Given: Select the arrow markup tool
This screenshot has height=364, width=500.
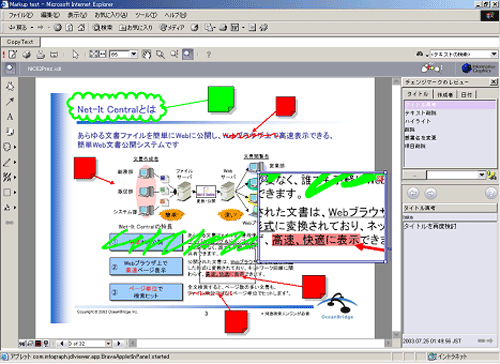Looking at the screenshot, I should pyautogui.click(x=10, y=101).
